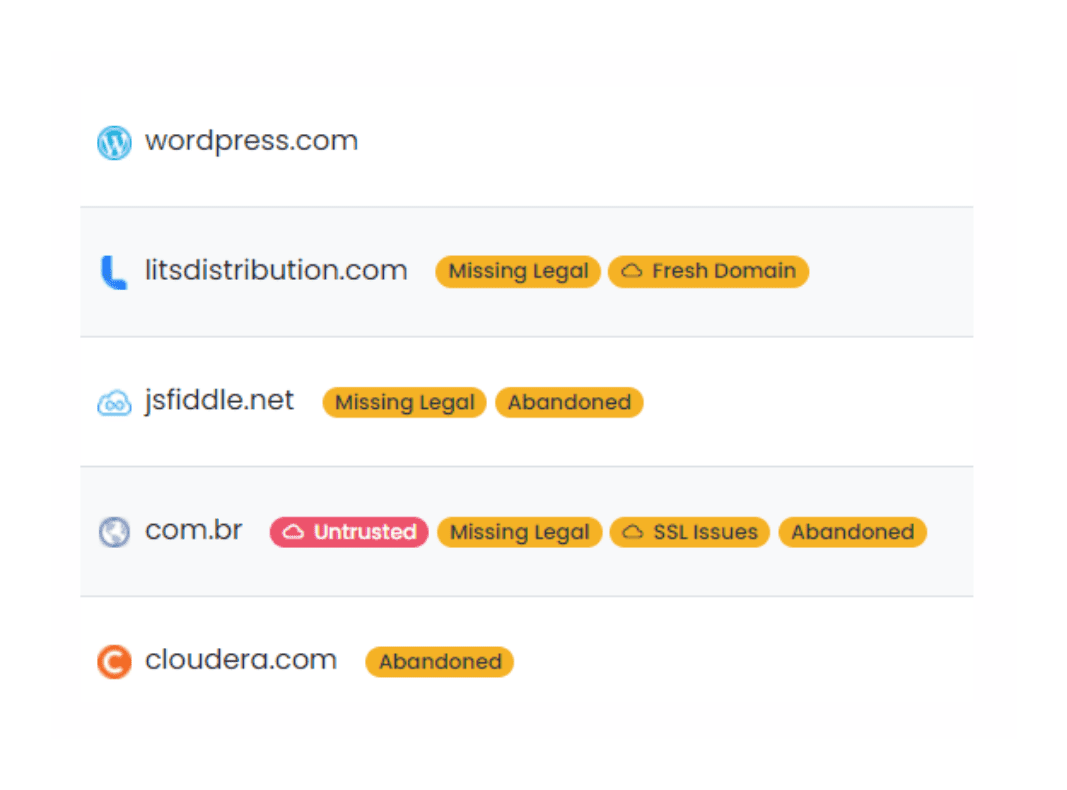Click the cloud icon in SSL Issues badge
Screen dimensions: 1067x790
pos(633,532)
